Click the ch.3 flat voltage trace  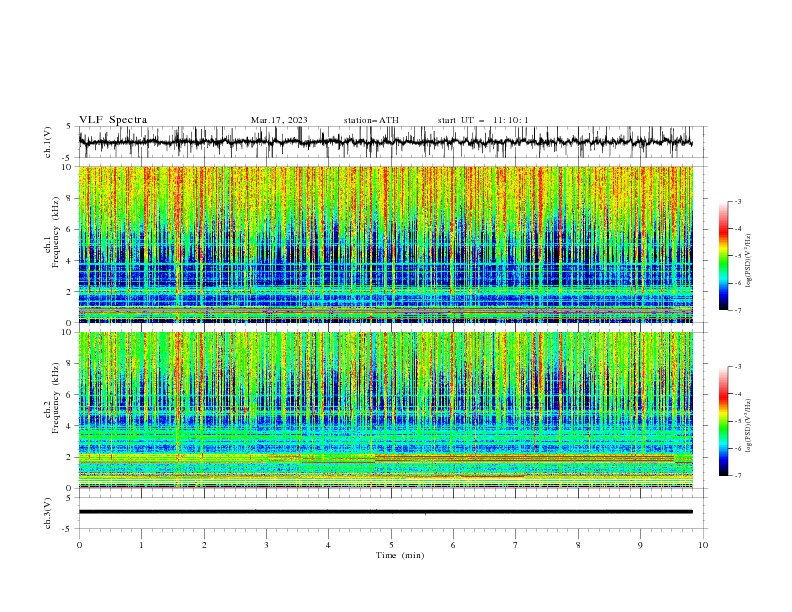tap(385, 512)
